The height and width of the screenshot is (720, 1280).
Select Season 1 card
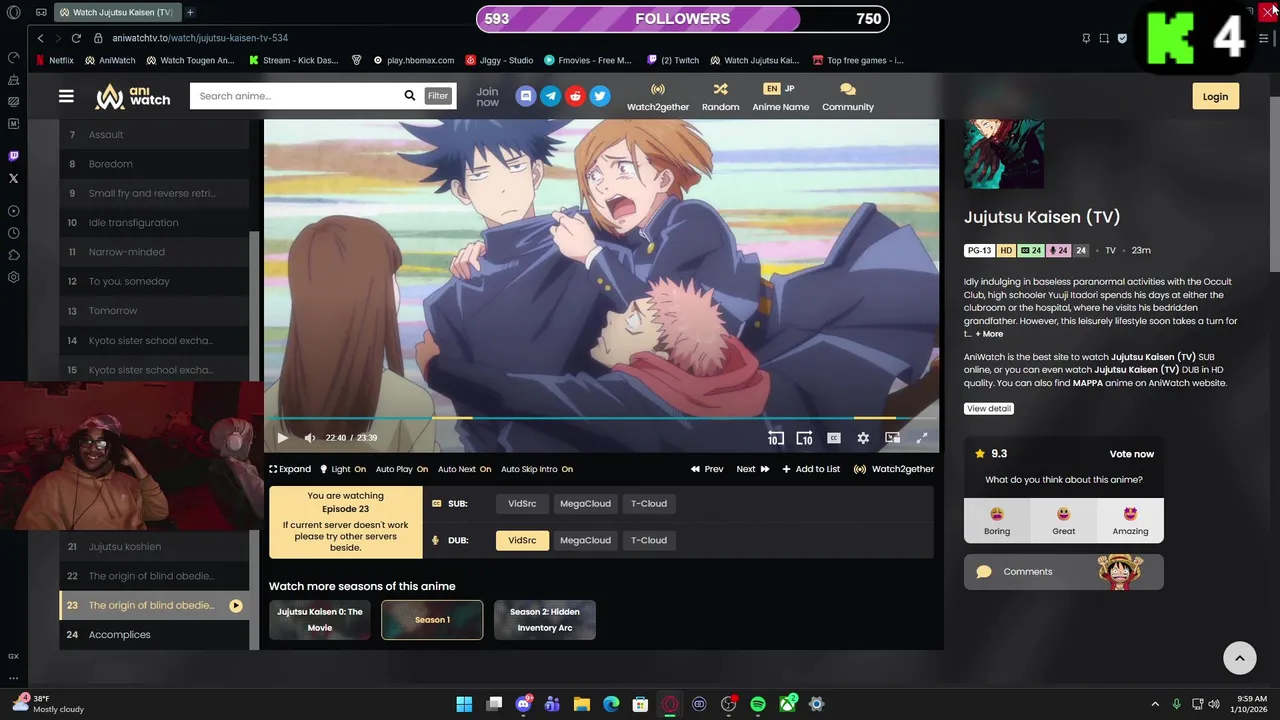click(x=432, y=620)
